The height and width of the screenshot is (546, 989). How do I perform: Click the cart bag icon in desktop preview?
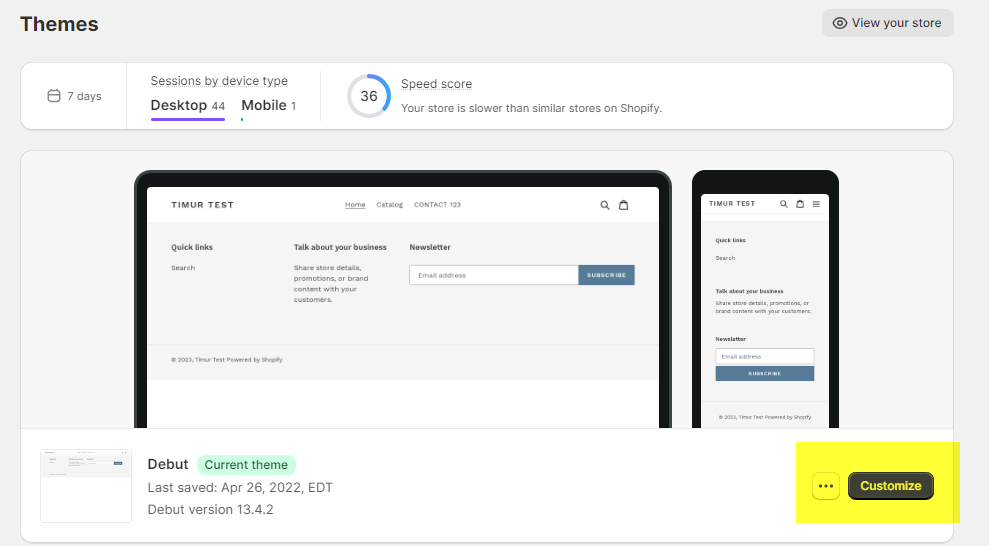(x=623, y=205)
